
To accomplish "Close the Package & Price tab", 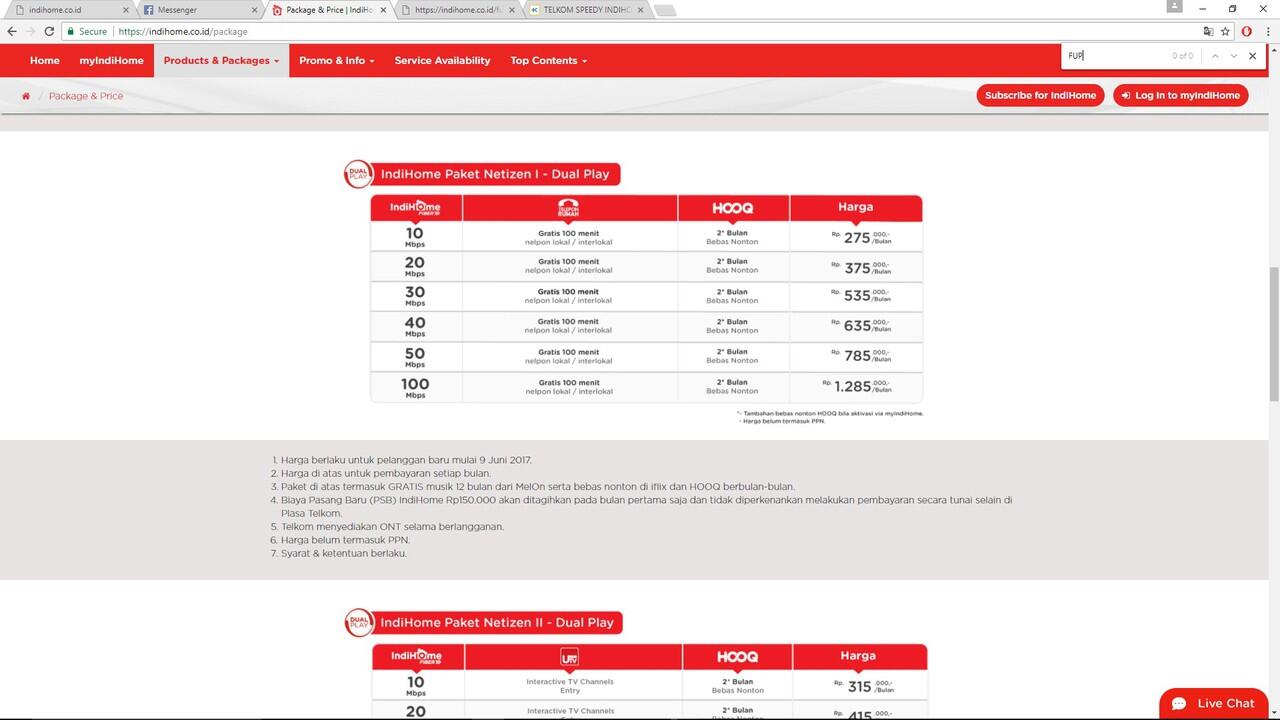I will click(383, 10).
